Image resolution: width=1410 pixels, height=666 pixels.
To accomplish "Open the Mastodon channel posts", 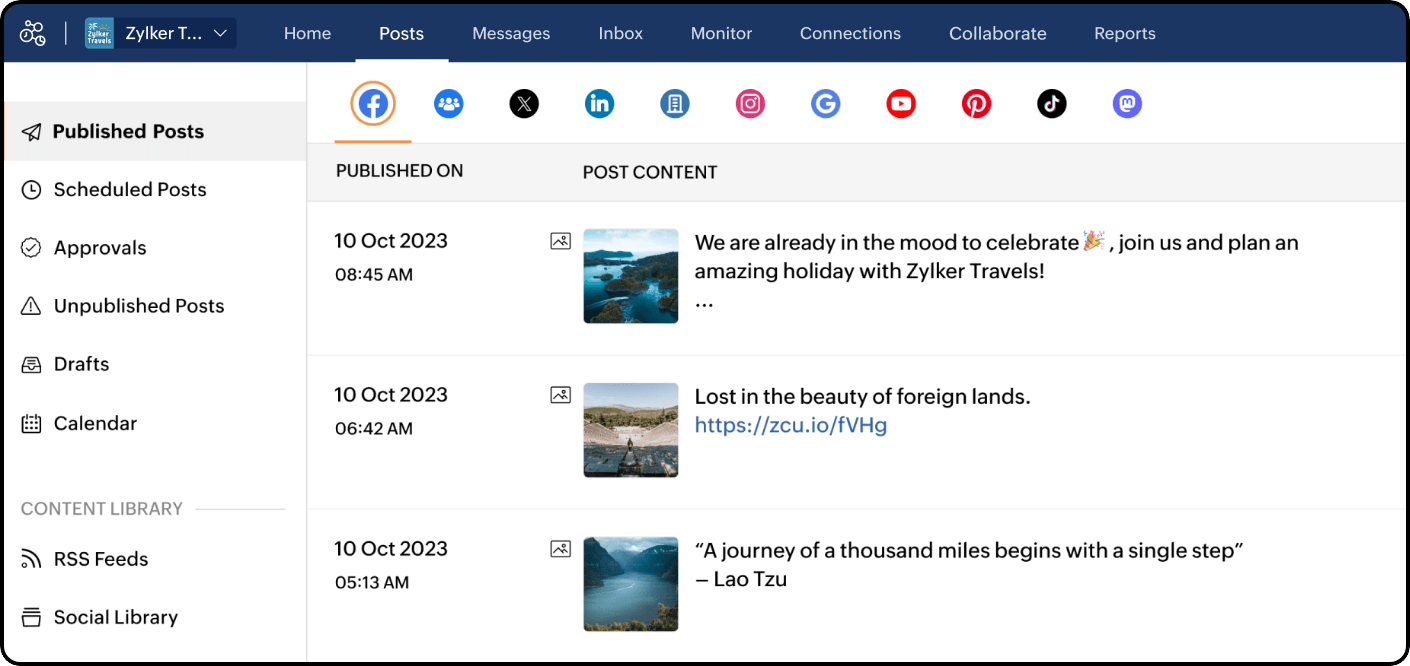I will [1127, 104].
